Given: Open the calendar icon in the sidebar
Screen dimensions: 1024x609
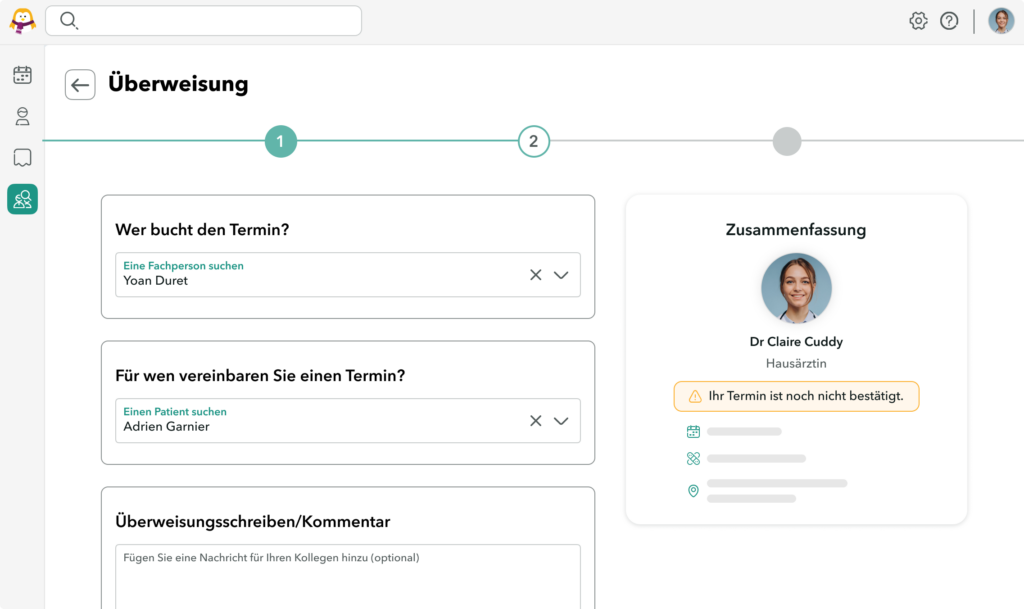Looking at the screenshot, I should [22, 75].
